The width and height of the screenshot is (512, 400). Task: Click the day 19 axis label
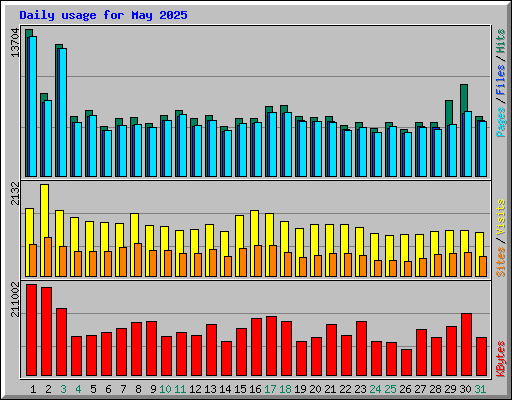click(x=300, y=389)
